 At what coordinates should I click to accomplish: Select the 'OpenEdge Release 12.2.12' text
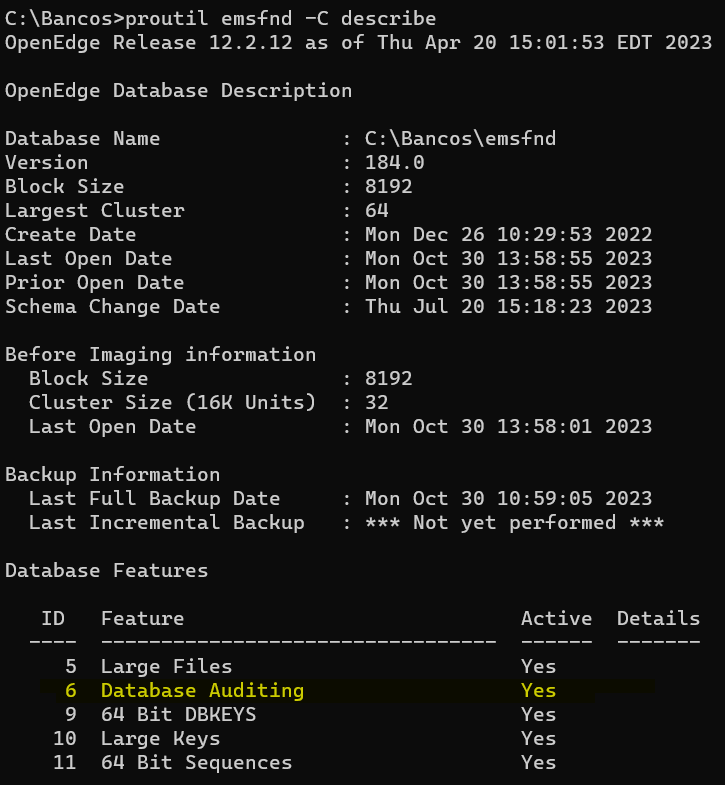149,43
